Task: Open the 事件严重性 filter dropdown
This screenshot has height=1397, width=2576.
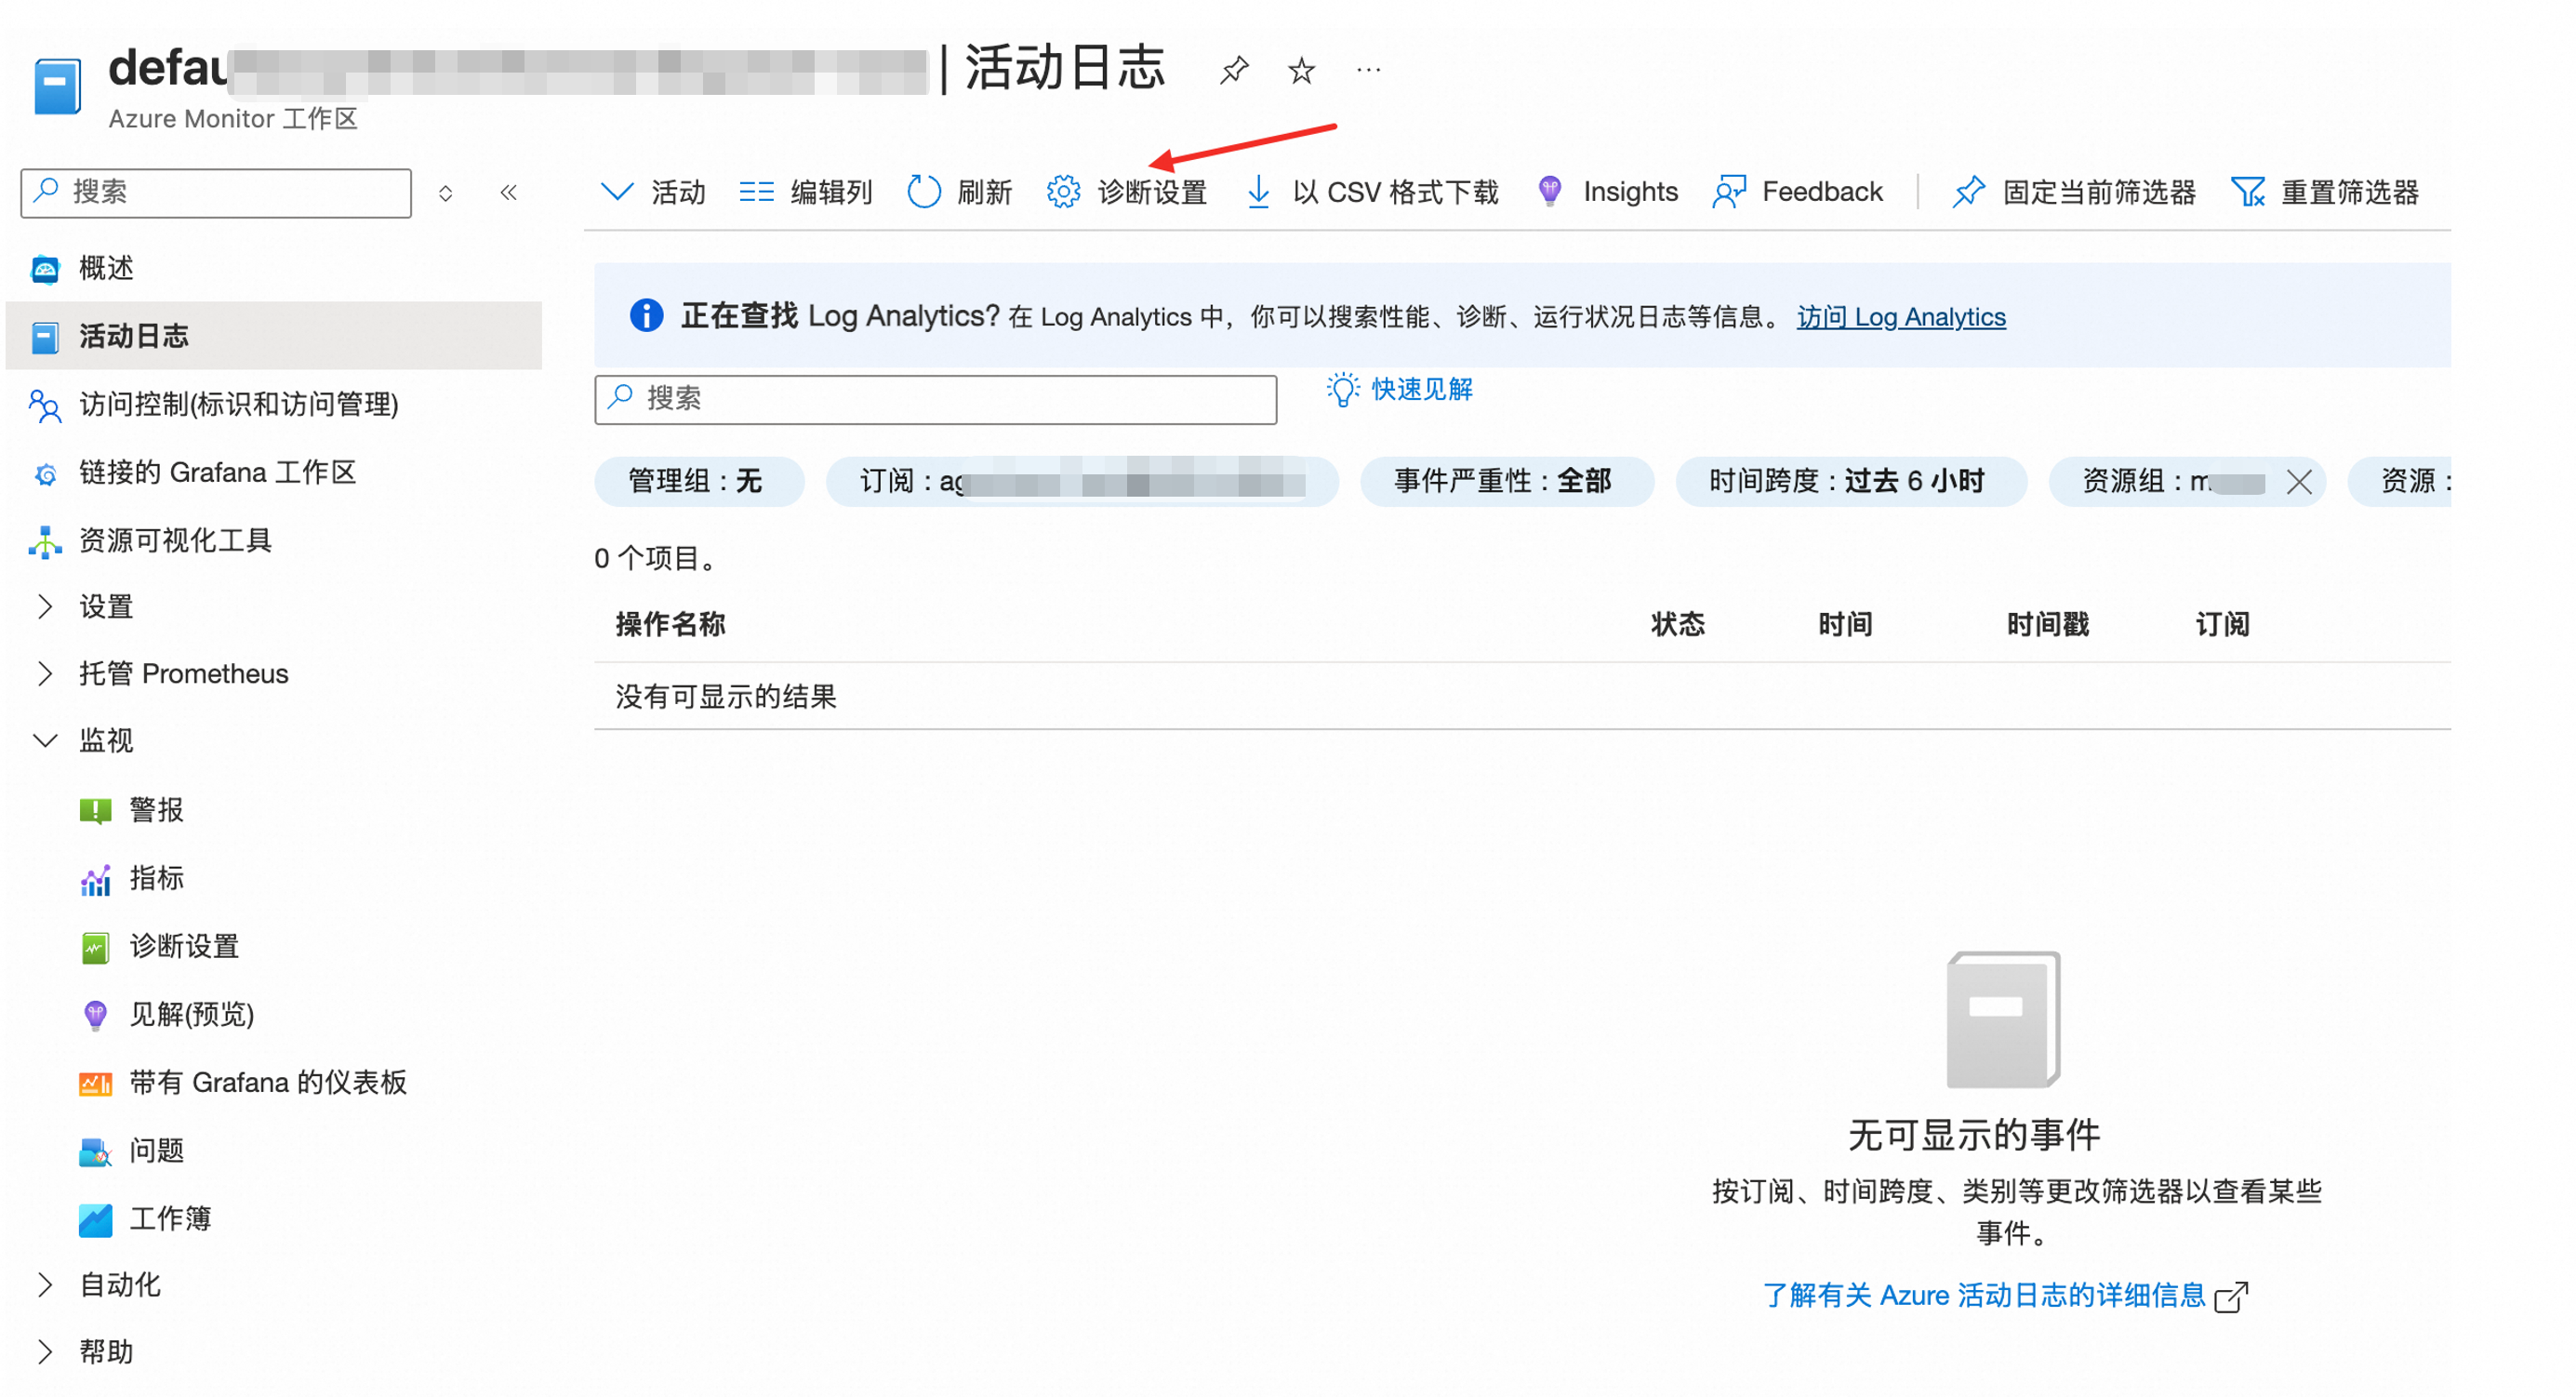Action: click(1505, 481)
